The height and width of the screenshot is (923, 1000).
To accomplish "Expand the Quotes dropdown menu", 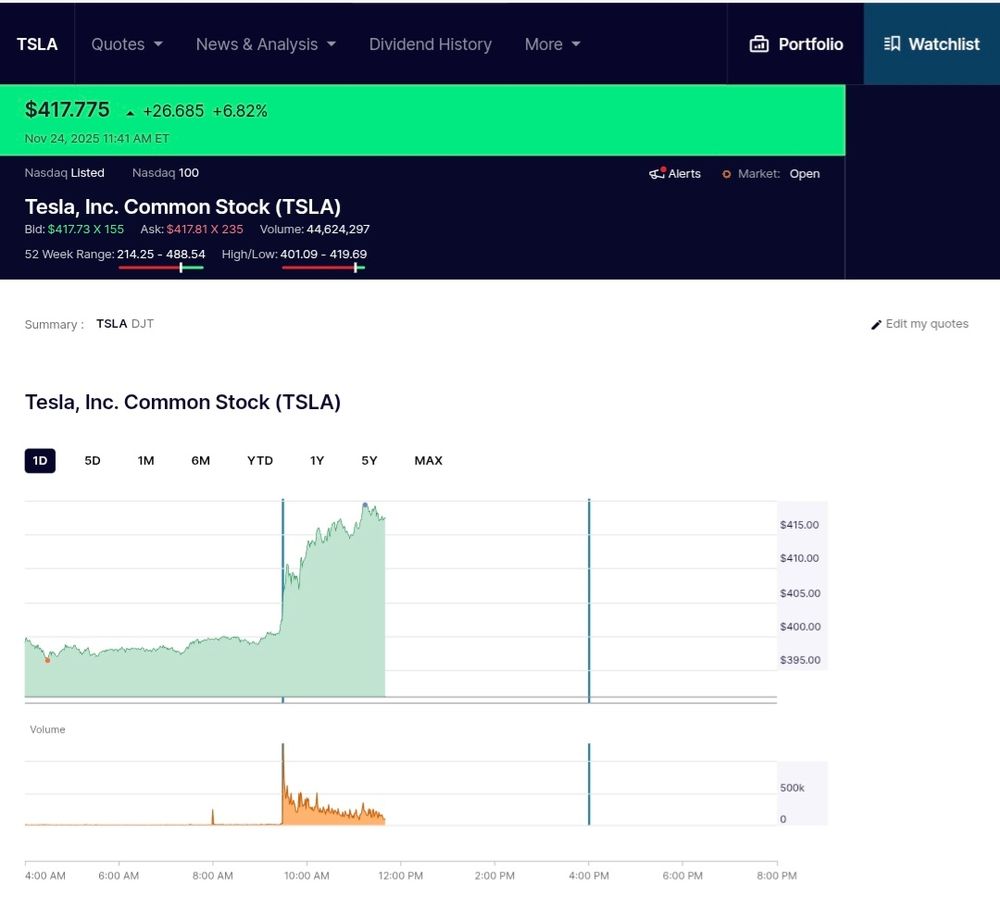I will point(127,44).
